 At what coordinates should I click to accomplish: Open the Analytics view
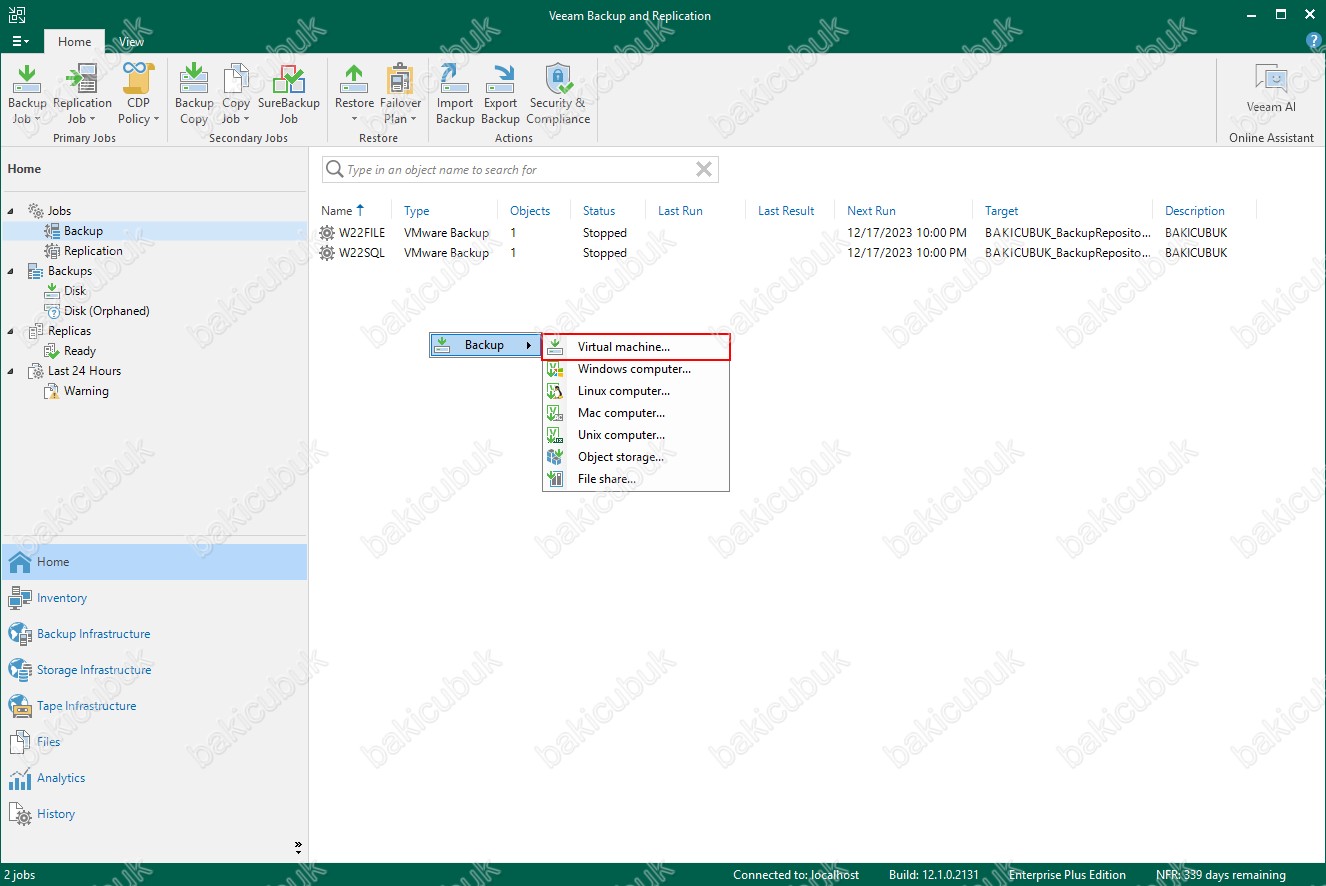[x=154, y=778]
